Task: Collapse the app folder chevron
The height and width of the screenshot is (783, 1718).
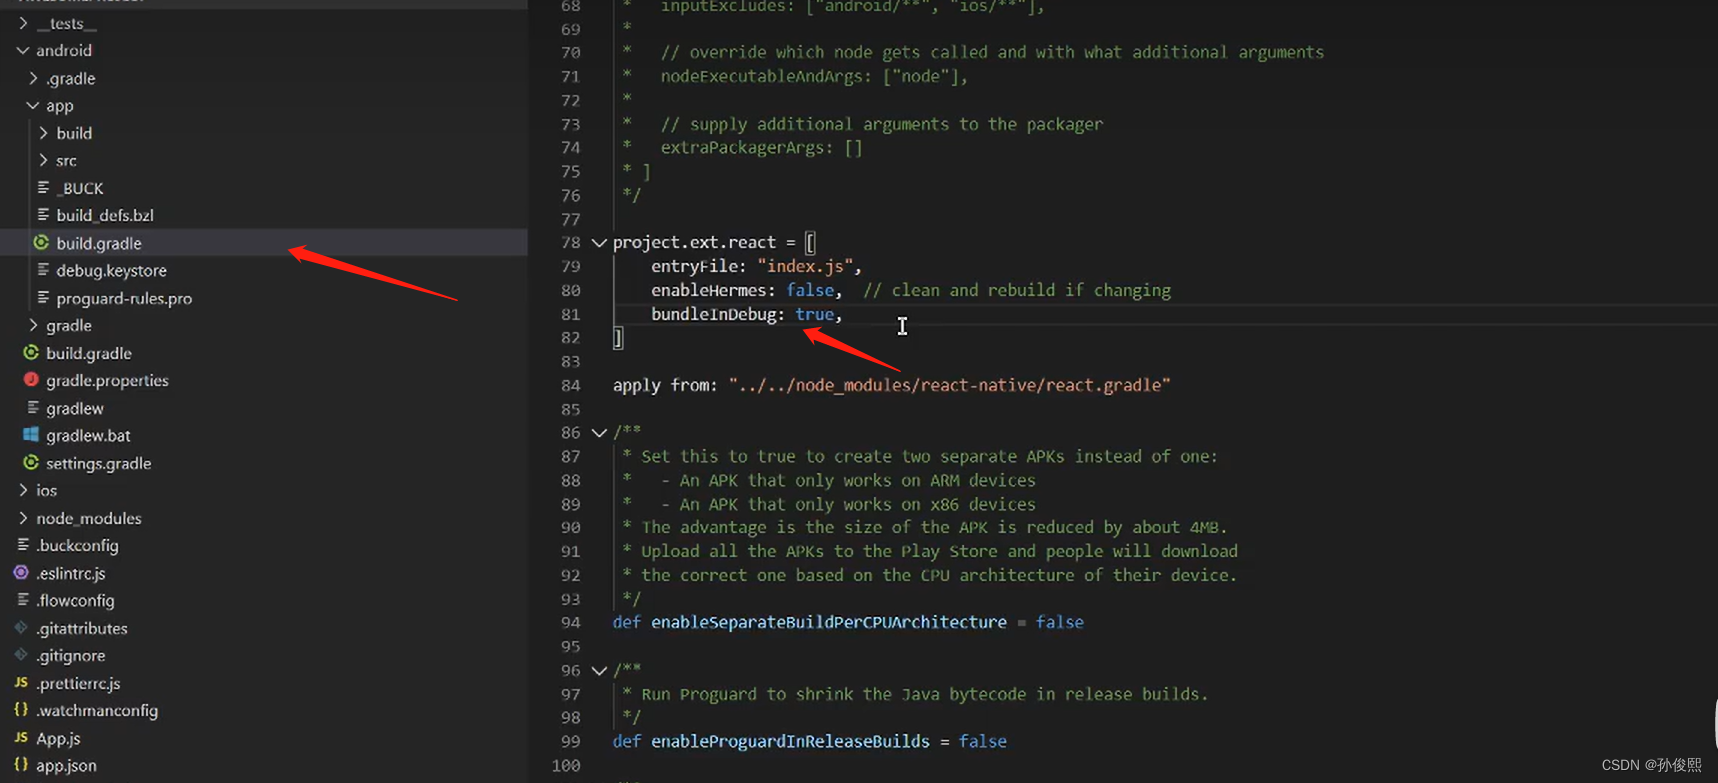Action: [33, 105]
